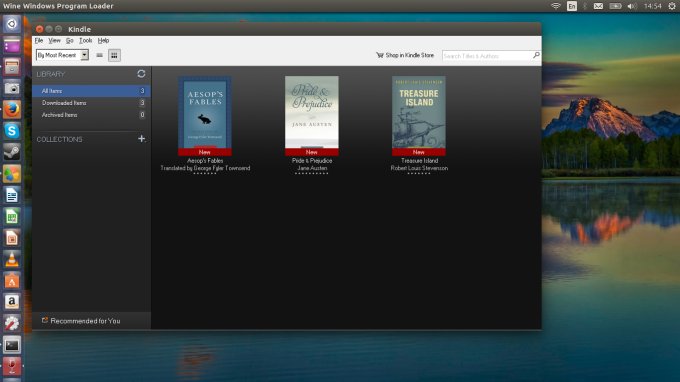Click the 14:54 clock
680x382 pixels.
(653, 6)
